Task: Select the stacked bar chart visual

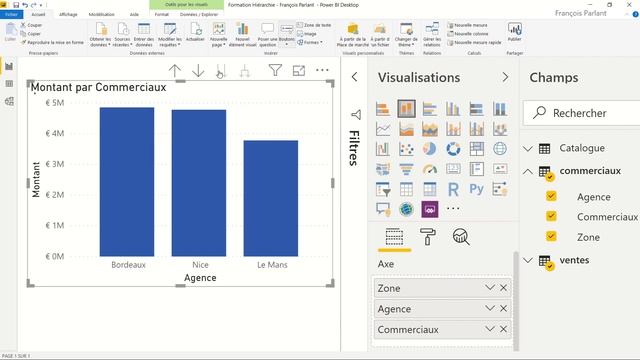Action: pos(383,109)
